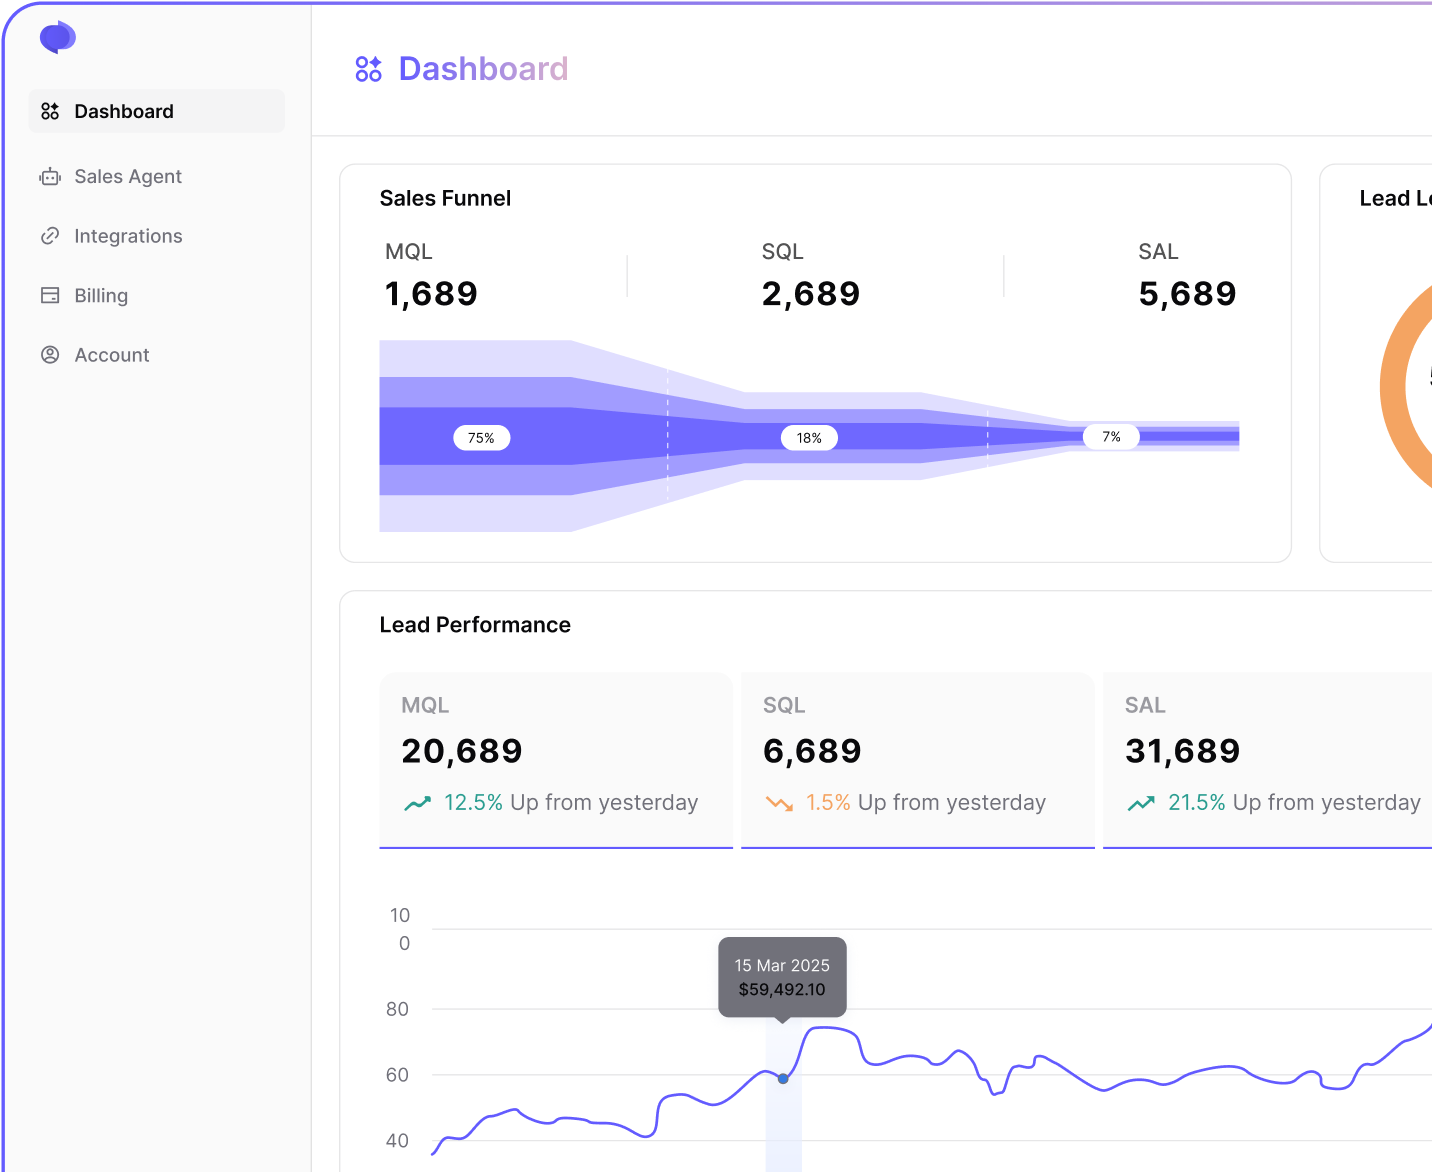Click the funnel MQL value 1,689

point(432,294)
